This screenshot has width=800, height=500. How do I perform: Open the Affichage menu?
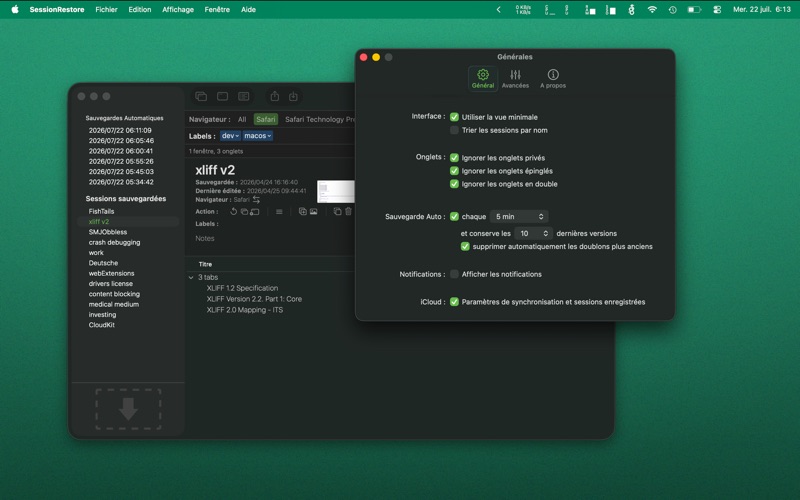coord(178,9)
